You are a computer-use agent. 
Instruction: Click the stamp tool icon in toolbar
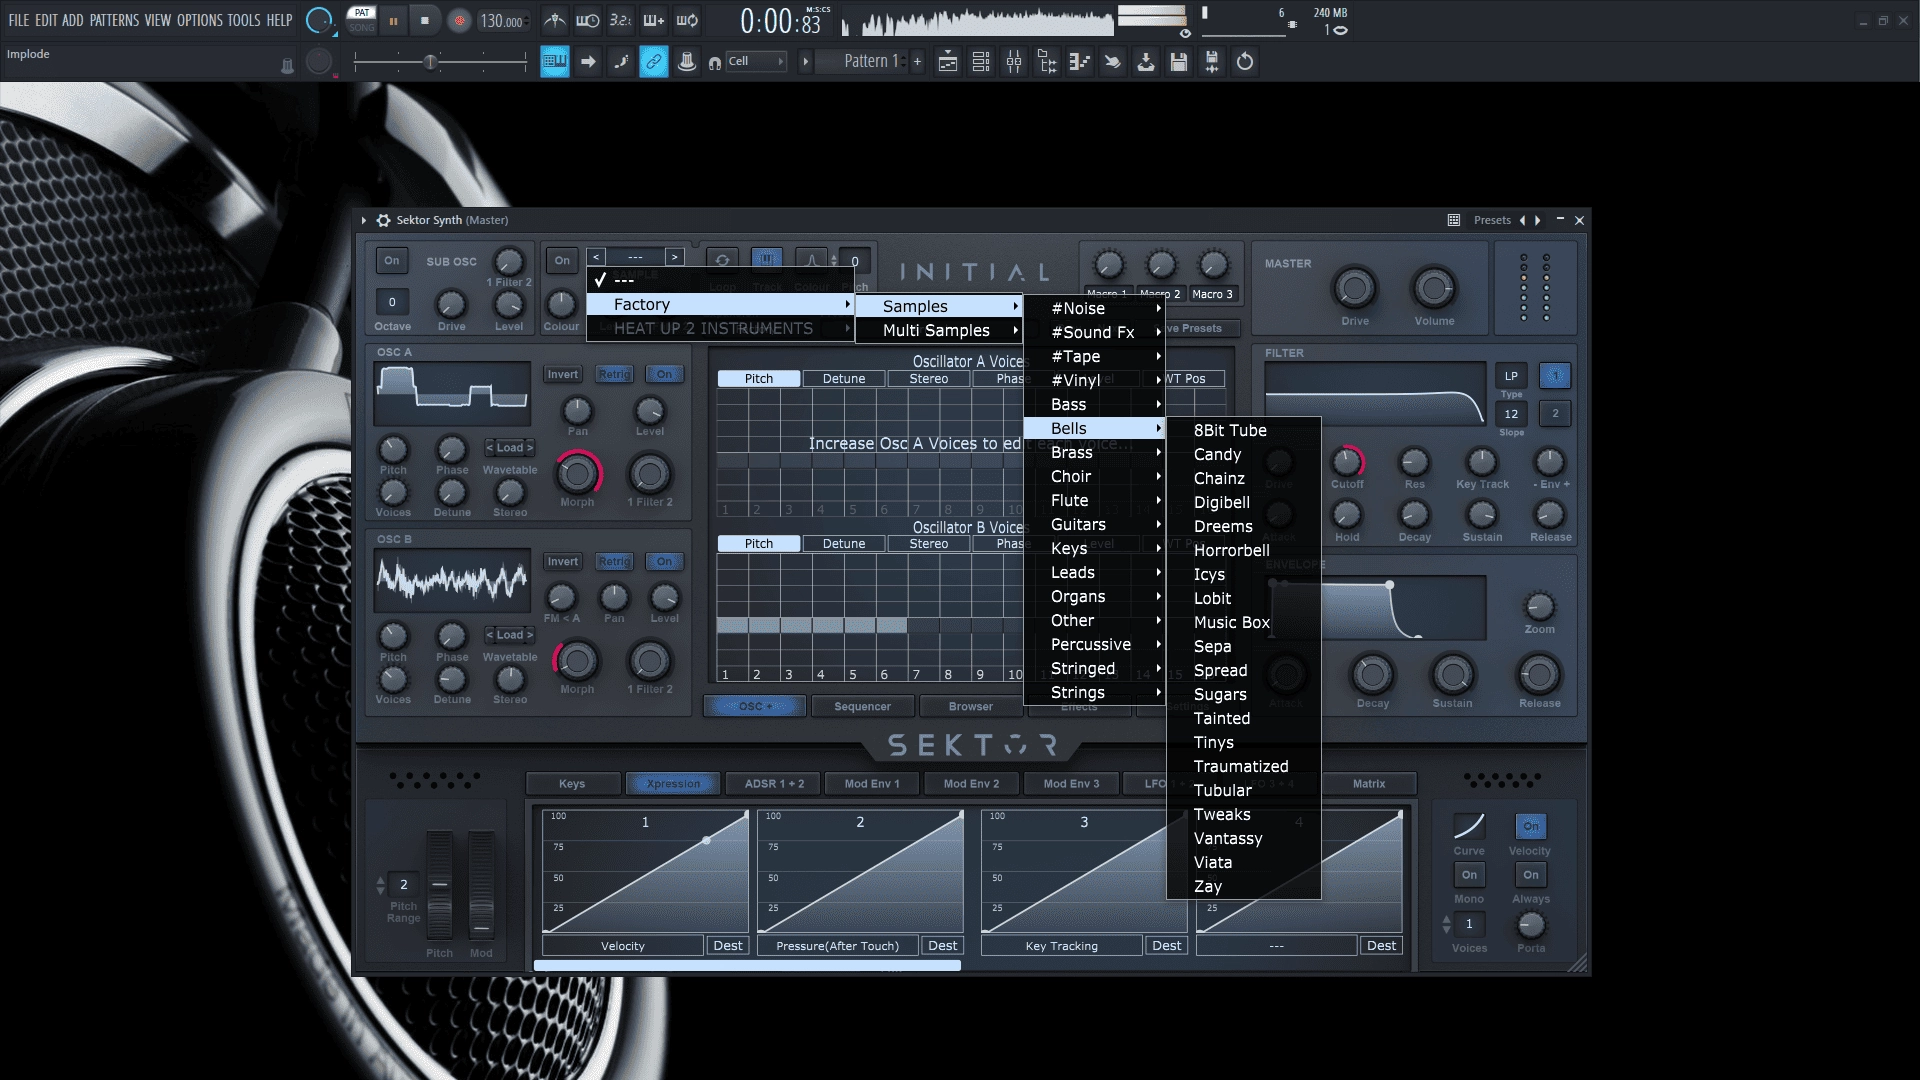[x=687, y=62]
